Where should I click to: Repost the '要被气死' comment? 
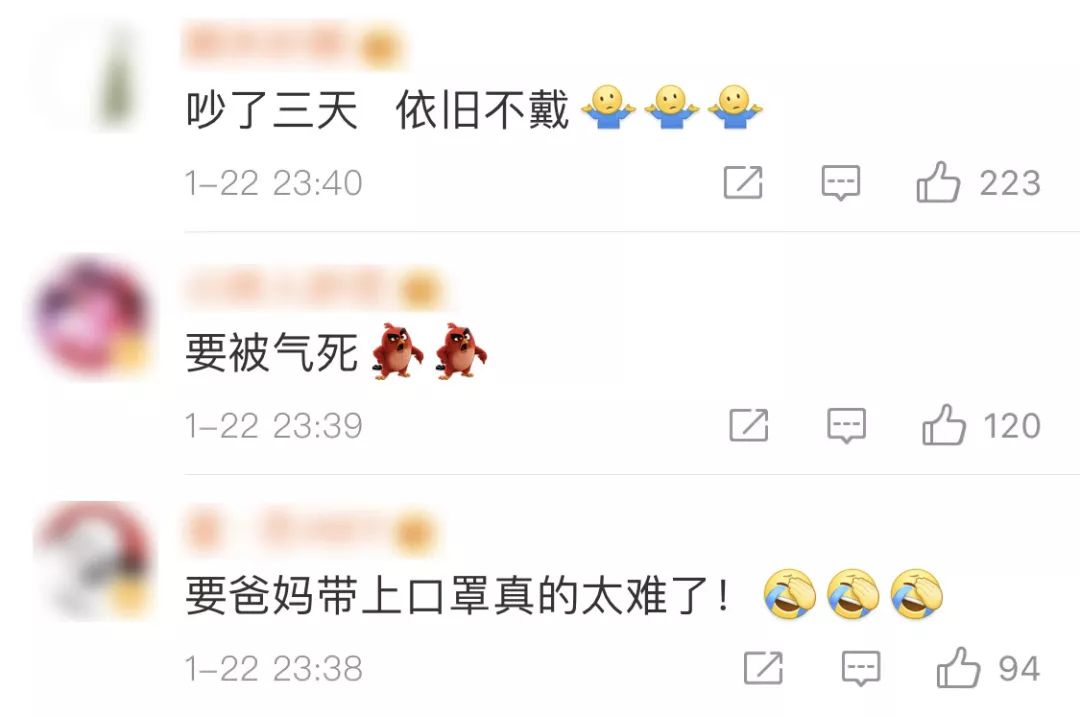coord(749,425)
